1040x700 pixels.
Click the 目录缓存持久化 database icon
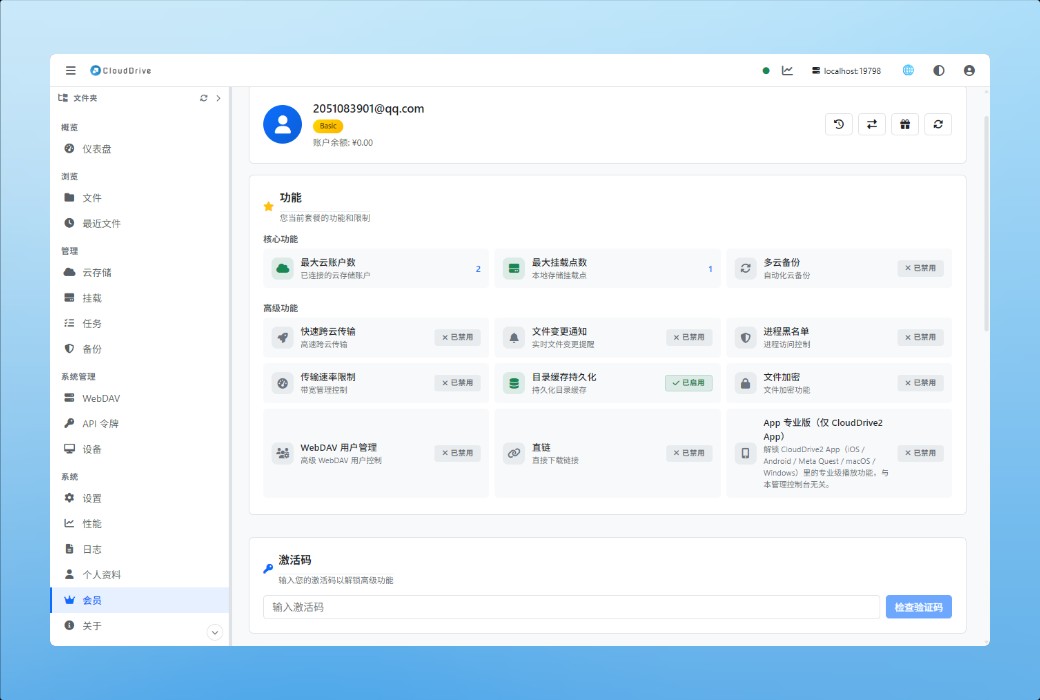[x=513, y=383]
